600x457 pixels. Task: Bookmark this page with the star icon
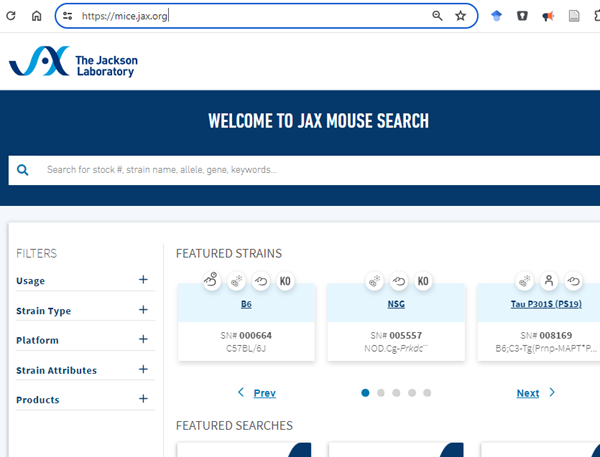(460, 16)
